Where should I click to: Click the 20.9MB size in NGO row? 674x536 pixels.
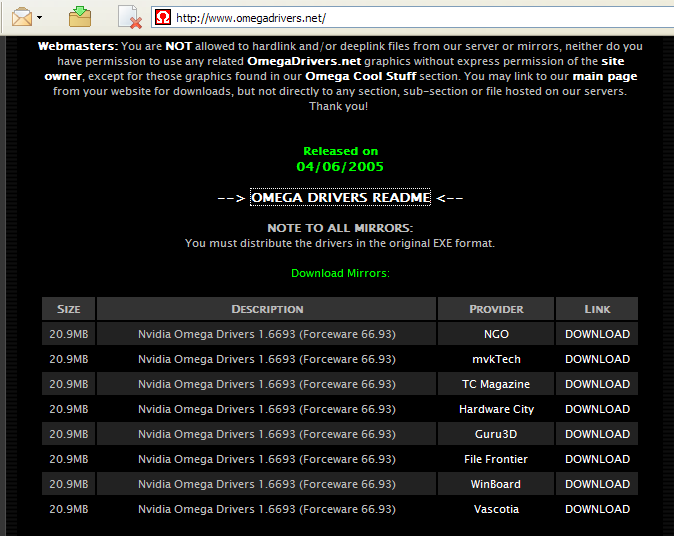69,334
